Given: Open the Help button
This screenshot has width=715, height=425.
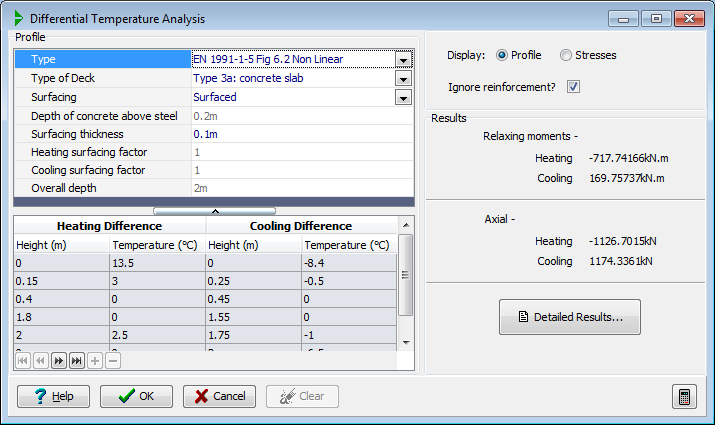Looking at the screenshot, I should tap(53, 396).
